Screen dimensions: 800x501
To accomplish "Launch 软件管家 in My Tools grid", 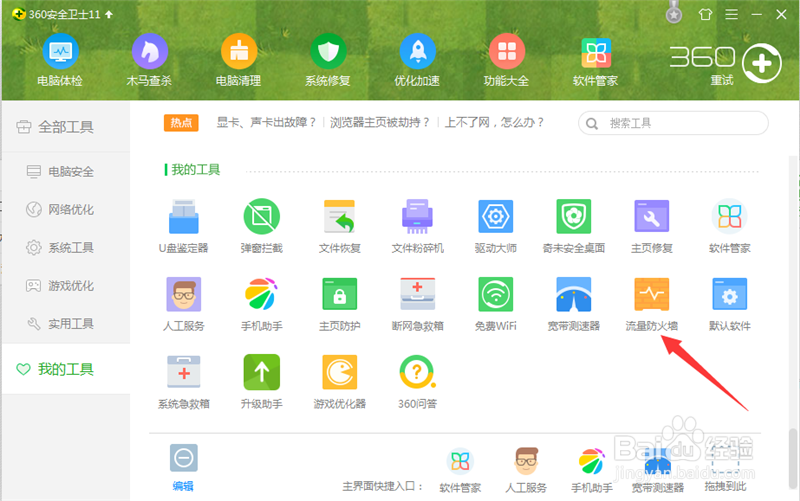I will [x=730, y=226].
